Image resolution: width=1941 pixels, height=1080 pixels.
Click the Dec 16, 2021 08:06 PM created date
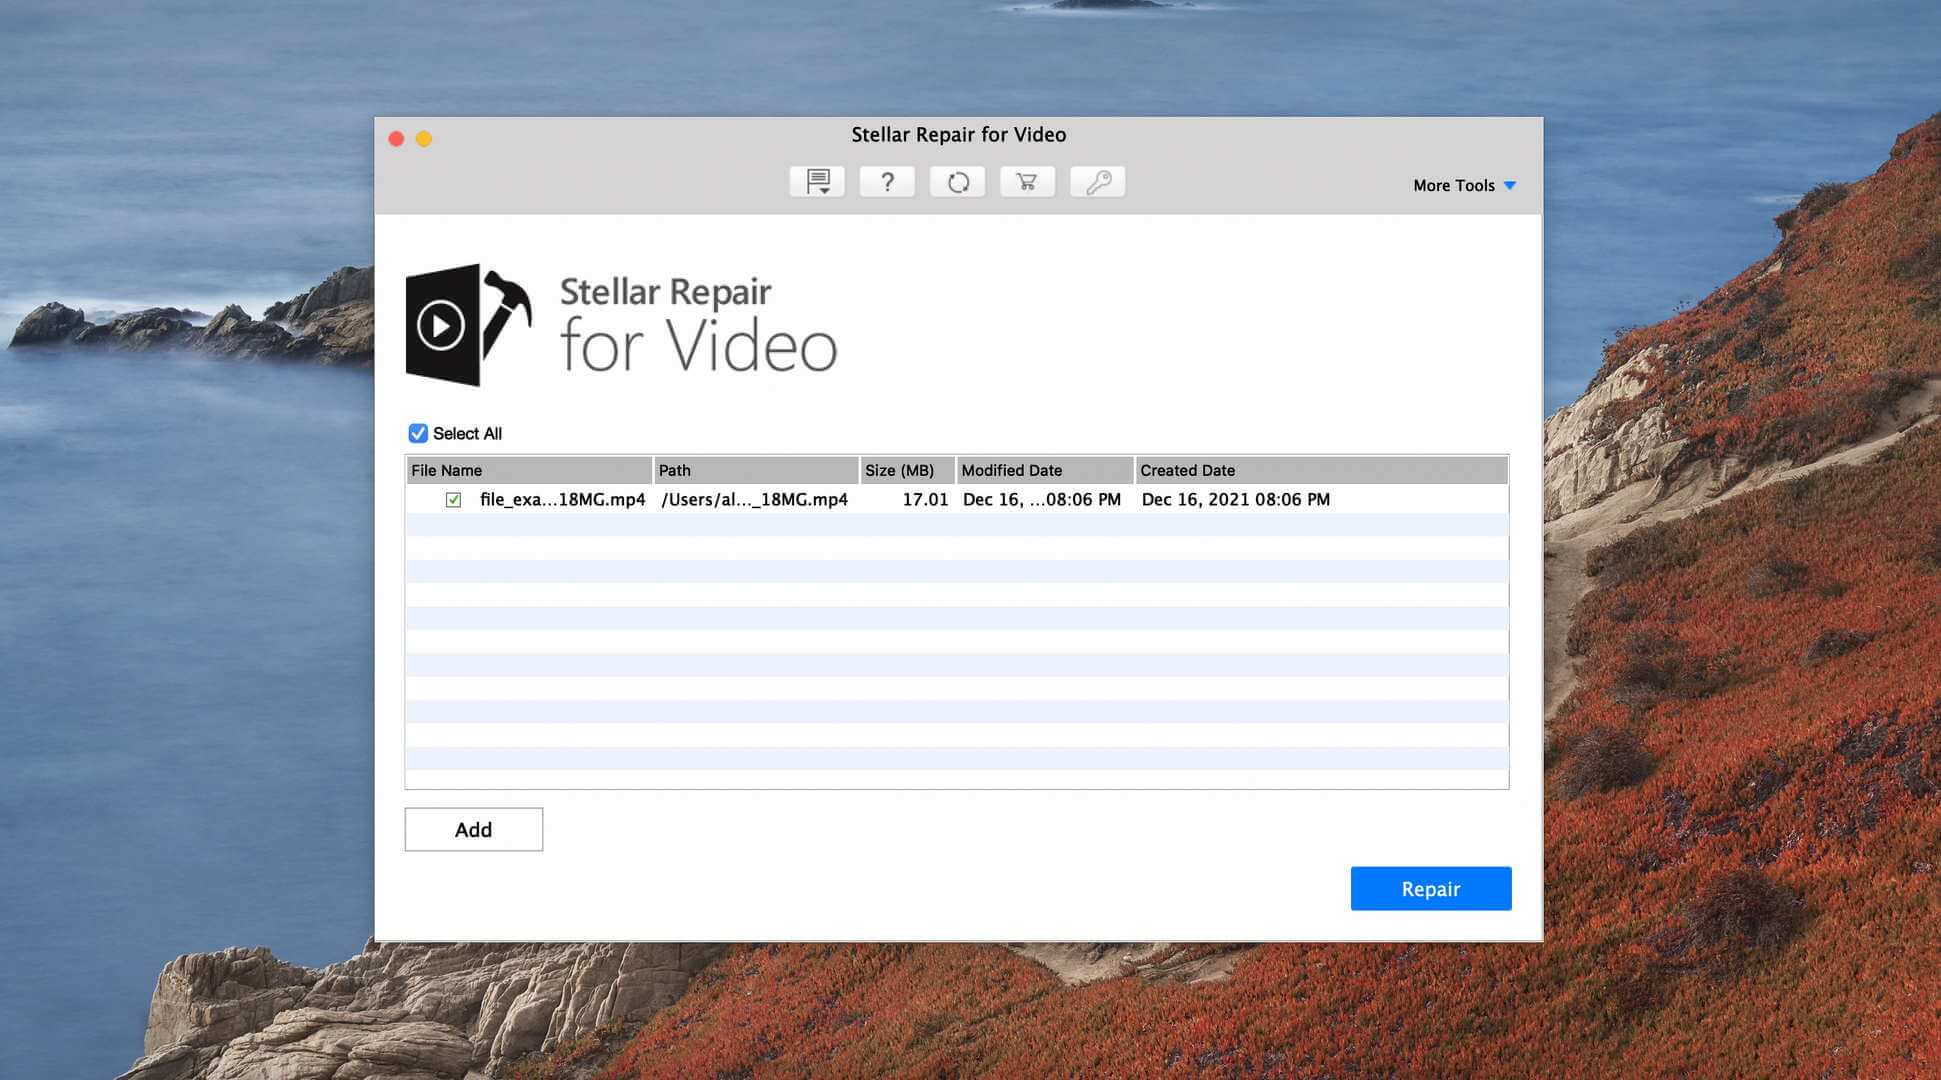point(1236,499)
